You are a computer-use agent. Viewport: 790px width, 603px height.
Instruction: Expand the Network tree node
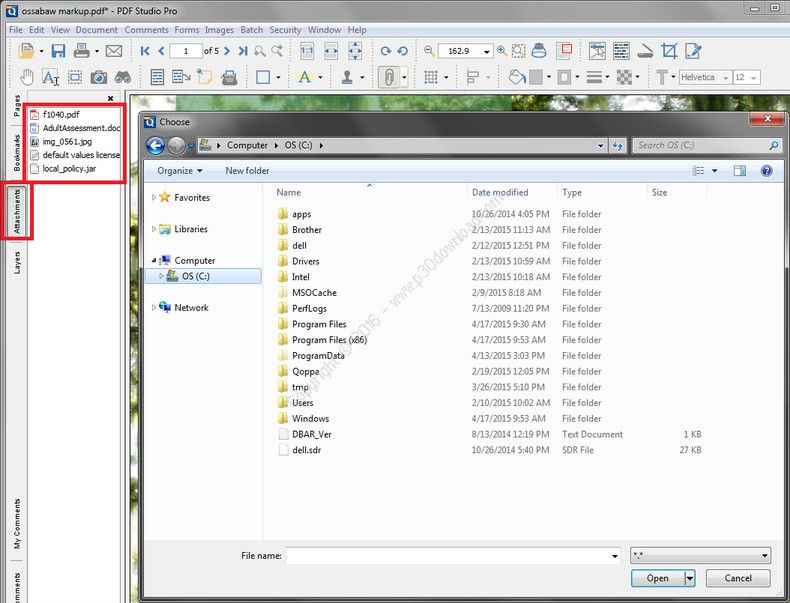(154, 307)
